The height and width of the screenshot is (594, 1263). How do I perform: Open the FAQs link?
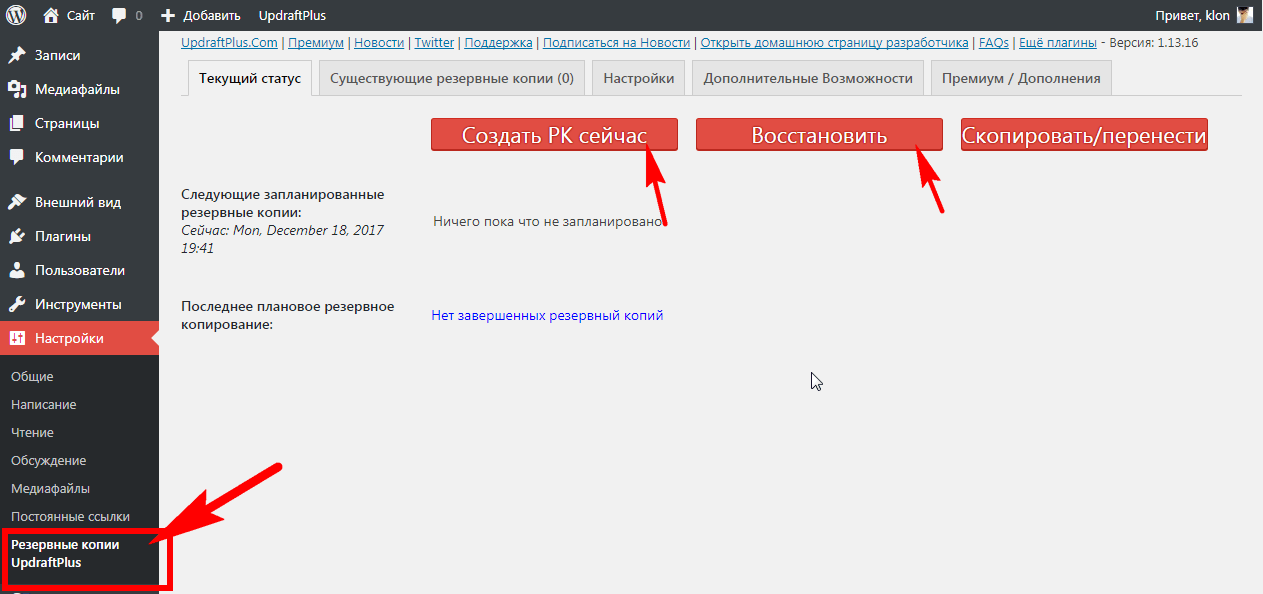[994, 43]
